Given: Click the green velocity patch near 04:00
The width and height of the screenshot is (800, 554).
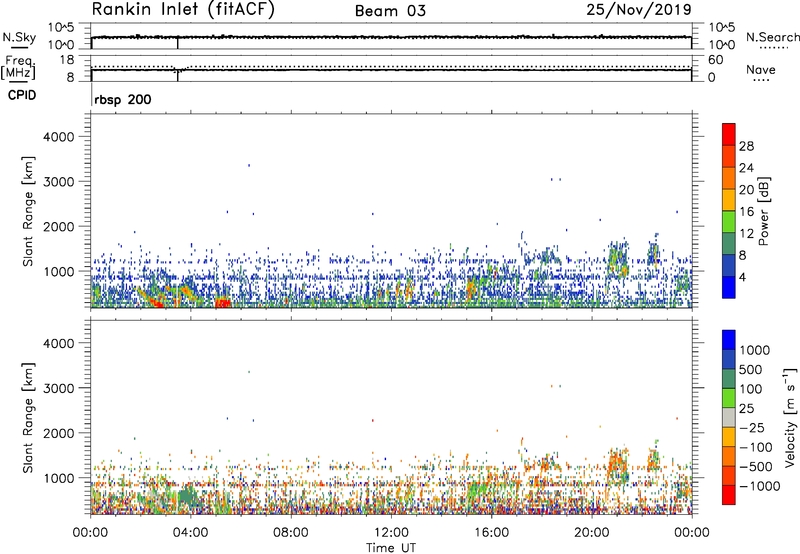Looking at the screenshot, I should click(187, 495).
